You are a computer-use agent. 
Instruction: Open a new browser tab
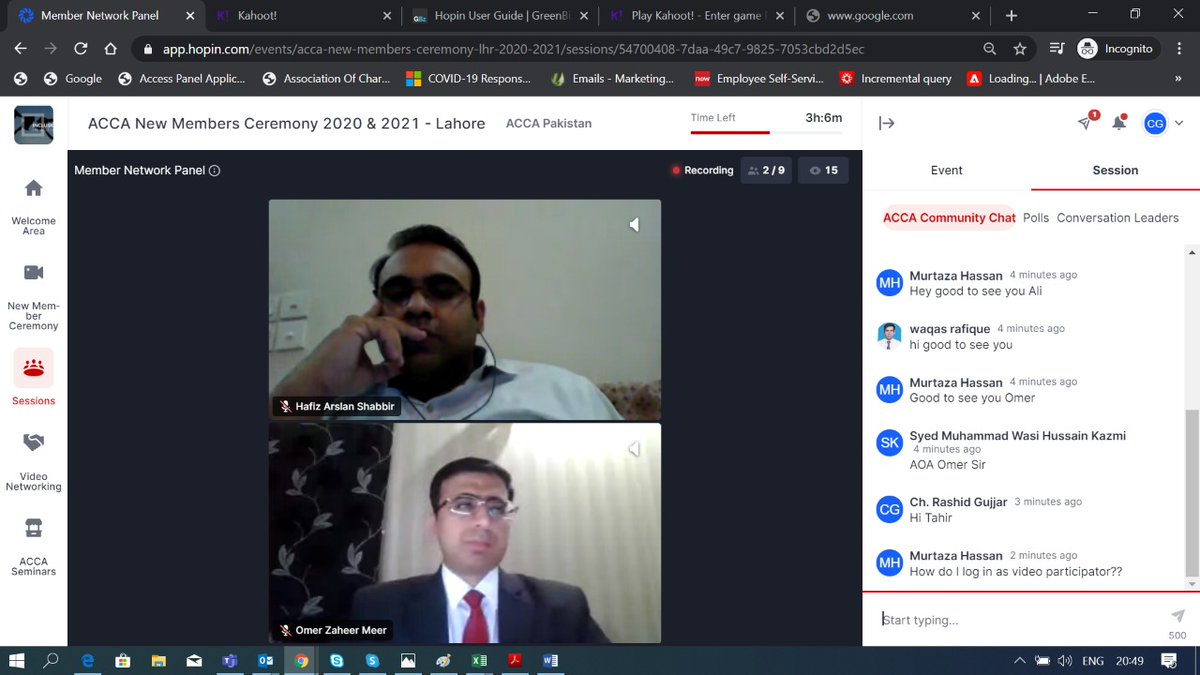click(x=1011, y=16)
